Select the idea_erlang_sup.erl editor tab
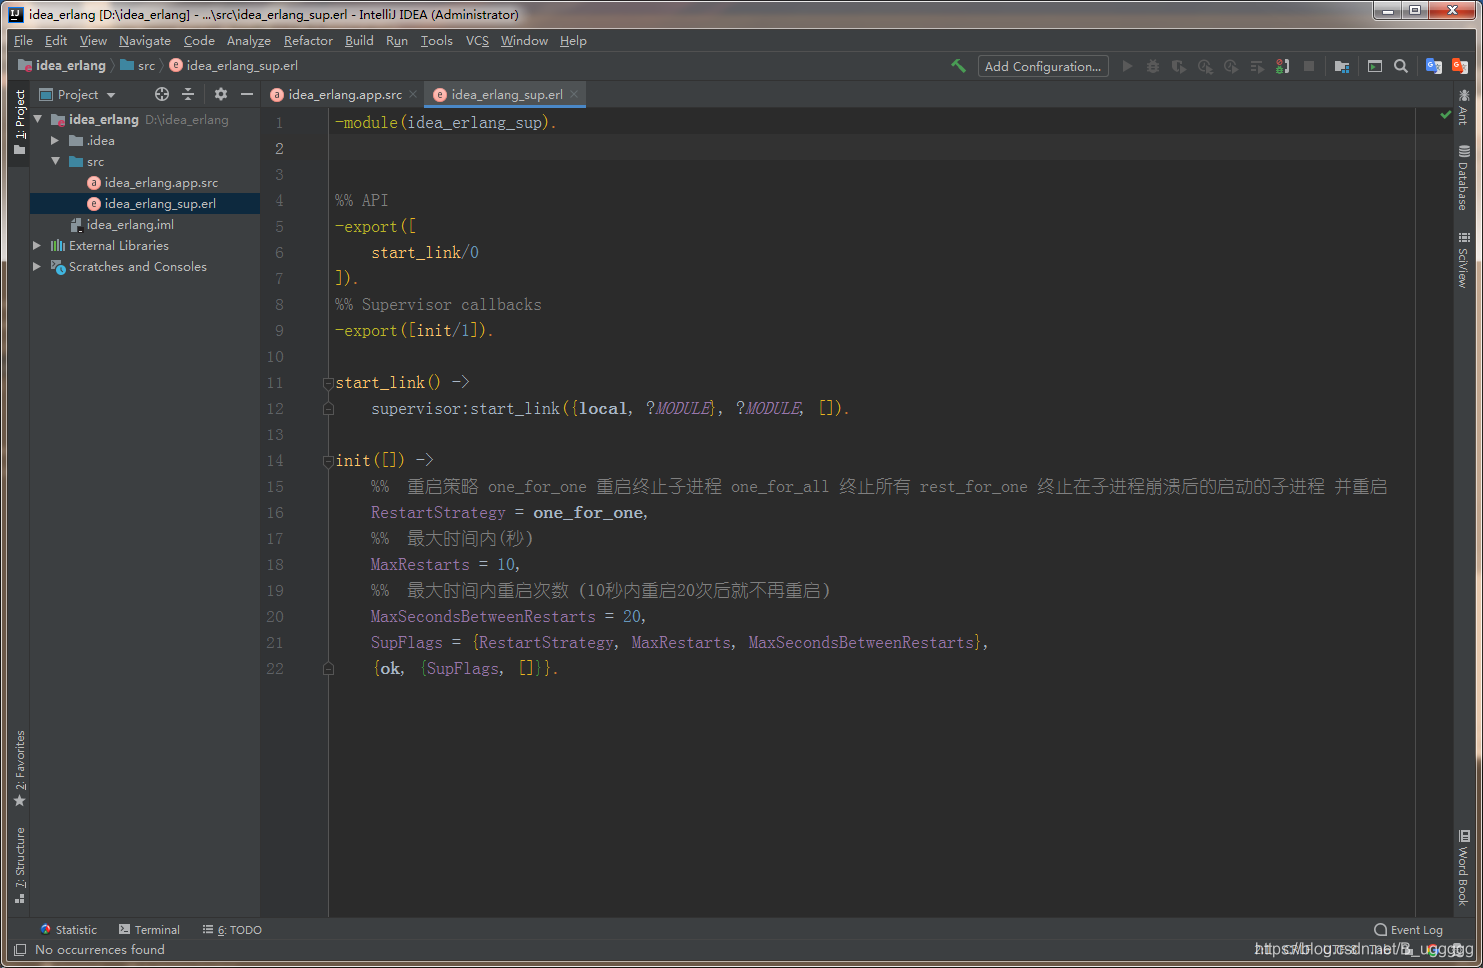1483x968 pixels. 506,94
